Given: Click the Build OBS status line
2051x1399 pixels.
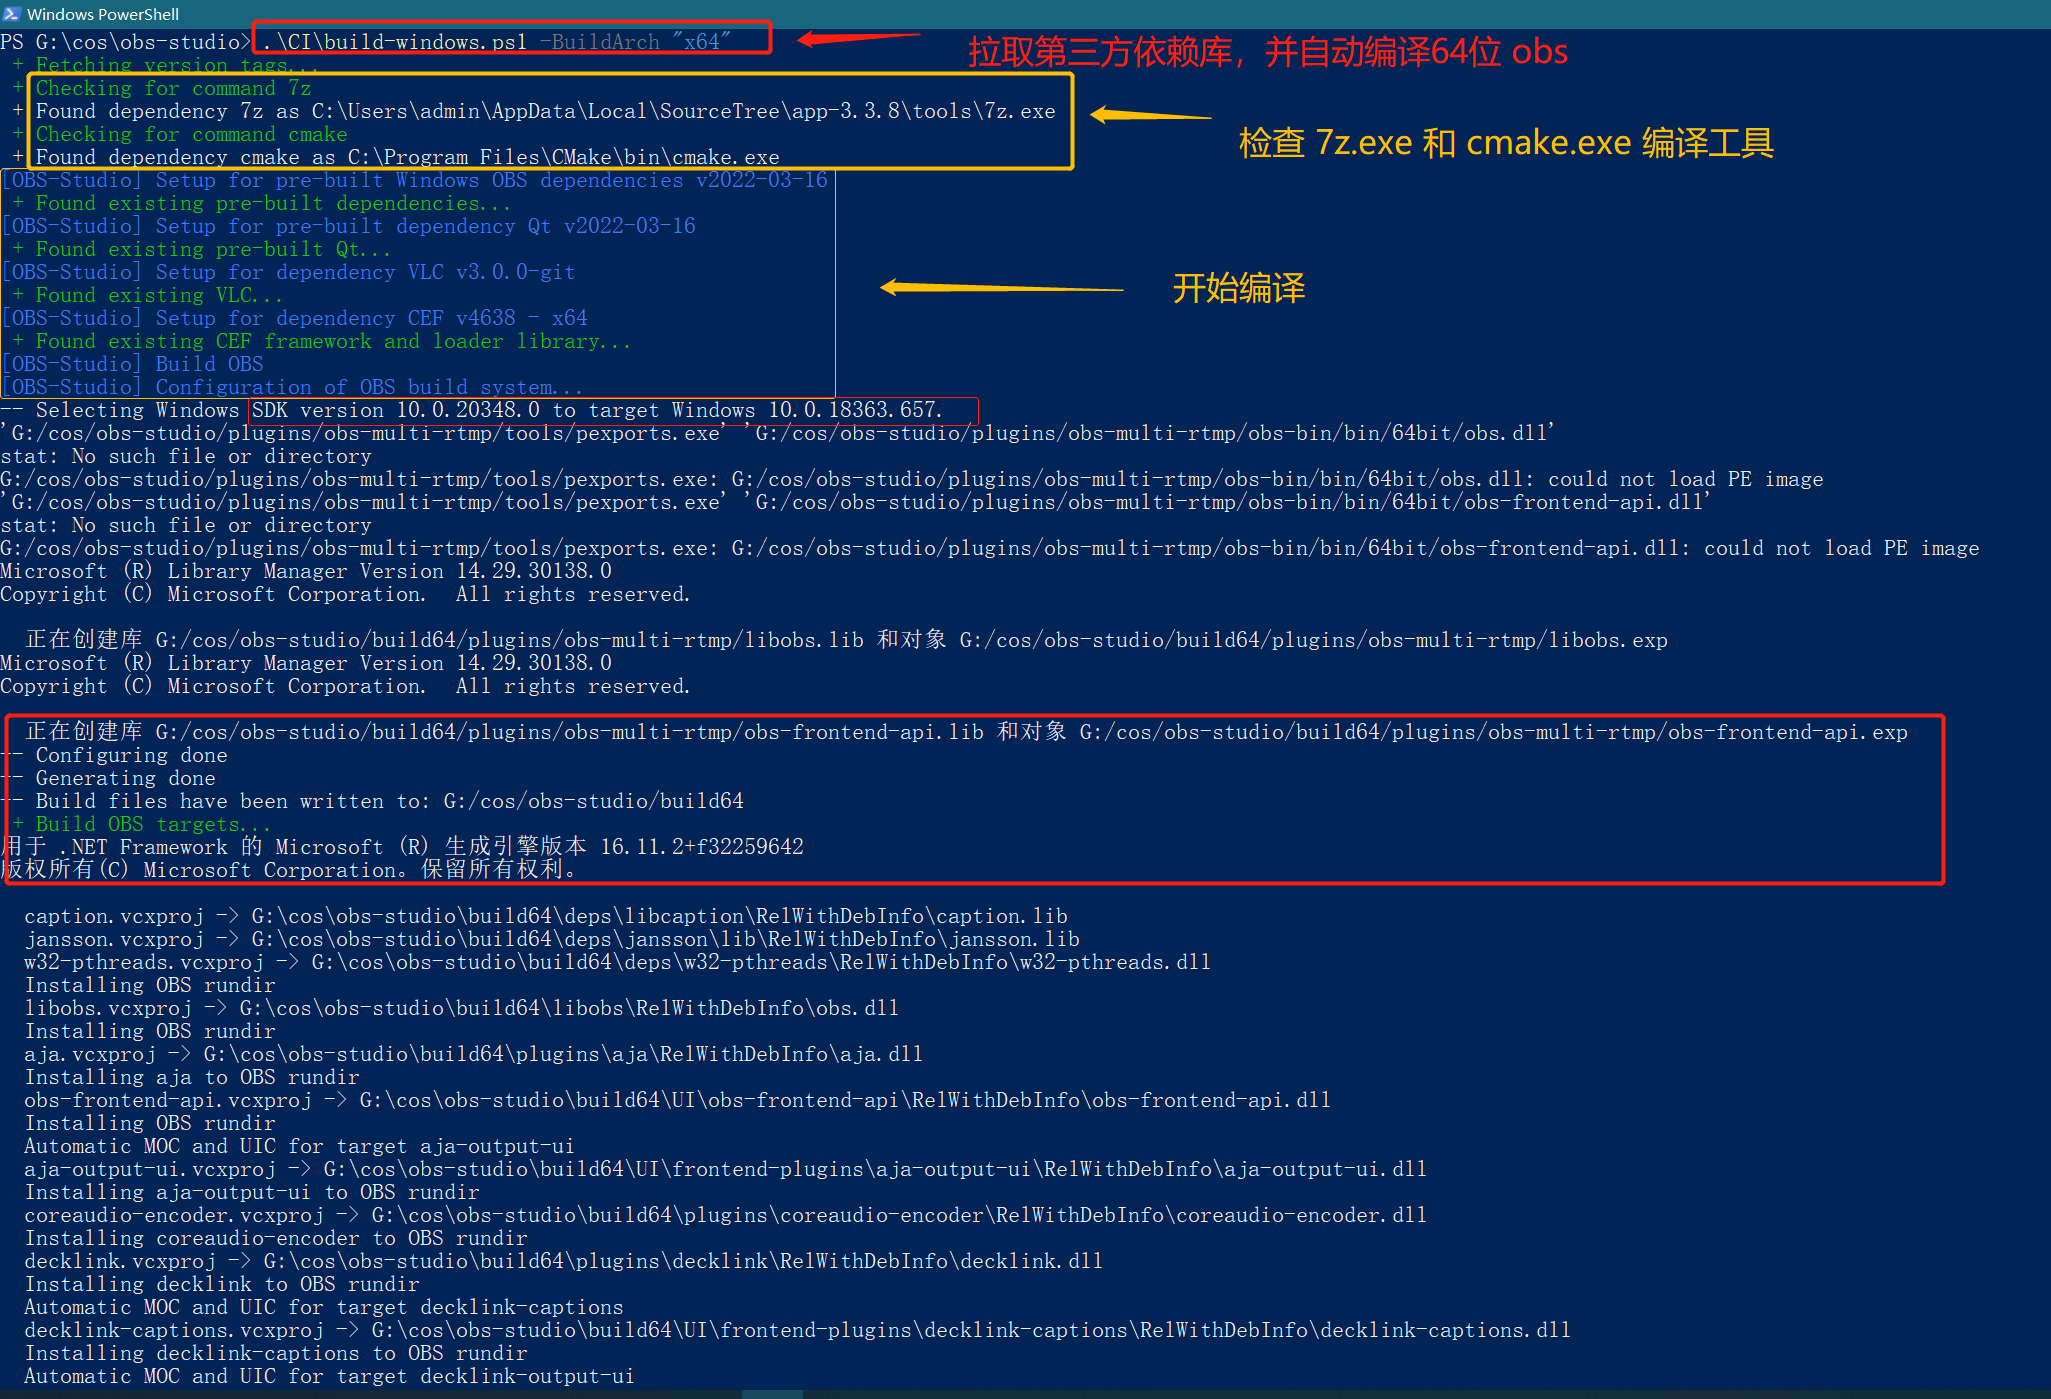Looking at the screenshot, I should click(131, 363).
